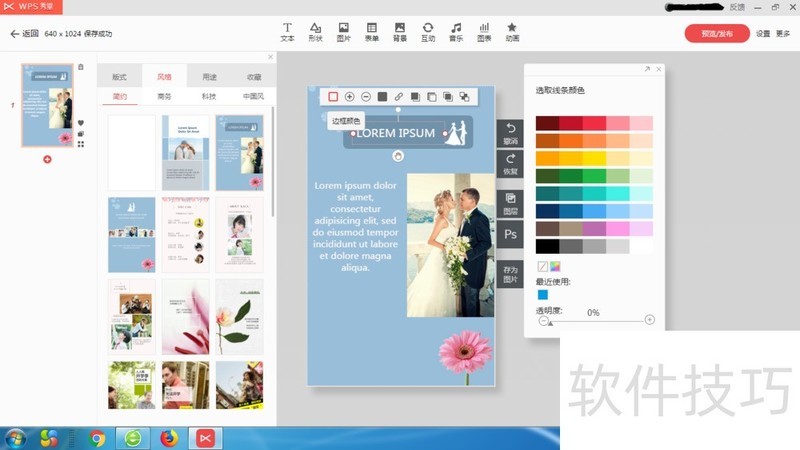Click the last arrange icon in floating toolbar
Image resolution: width=800 pixels, height=450 pixels.
[x=464, y=96]
